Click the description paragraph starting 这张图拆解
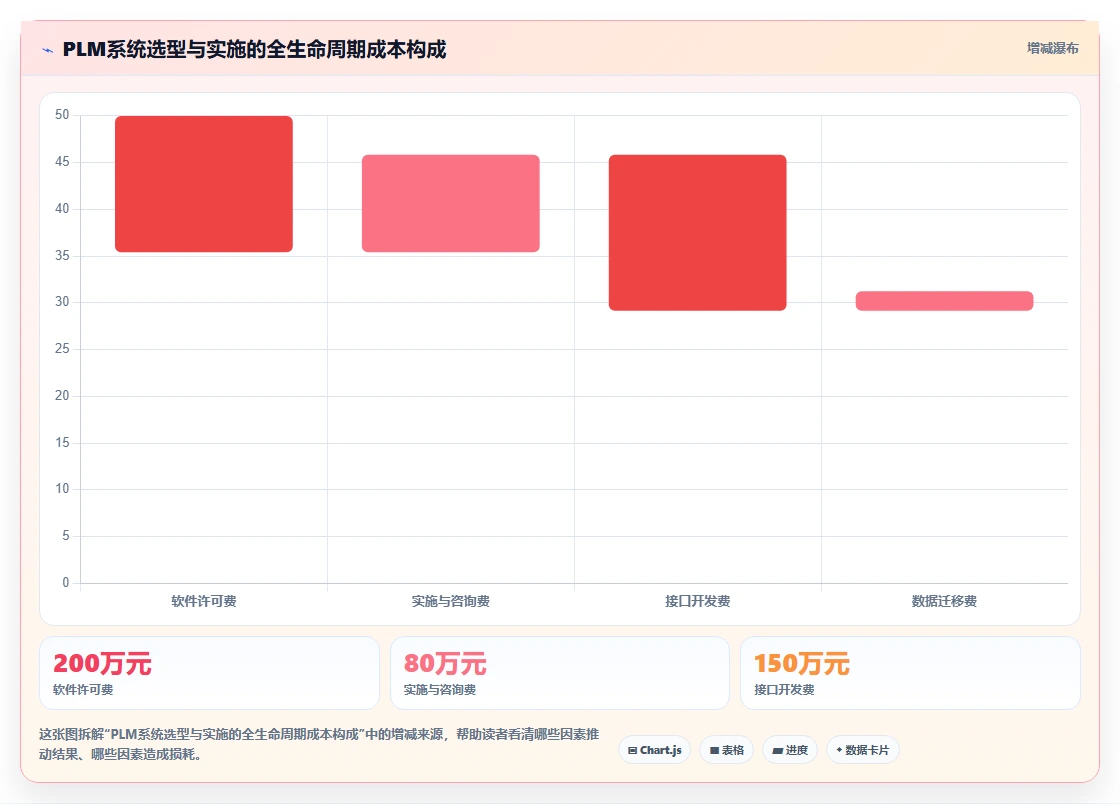 tap(319, 744)
